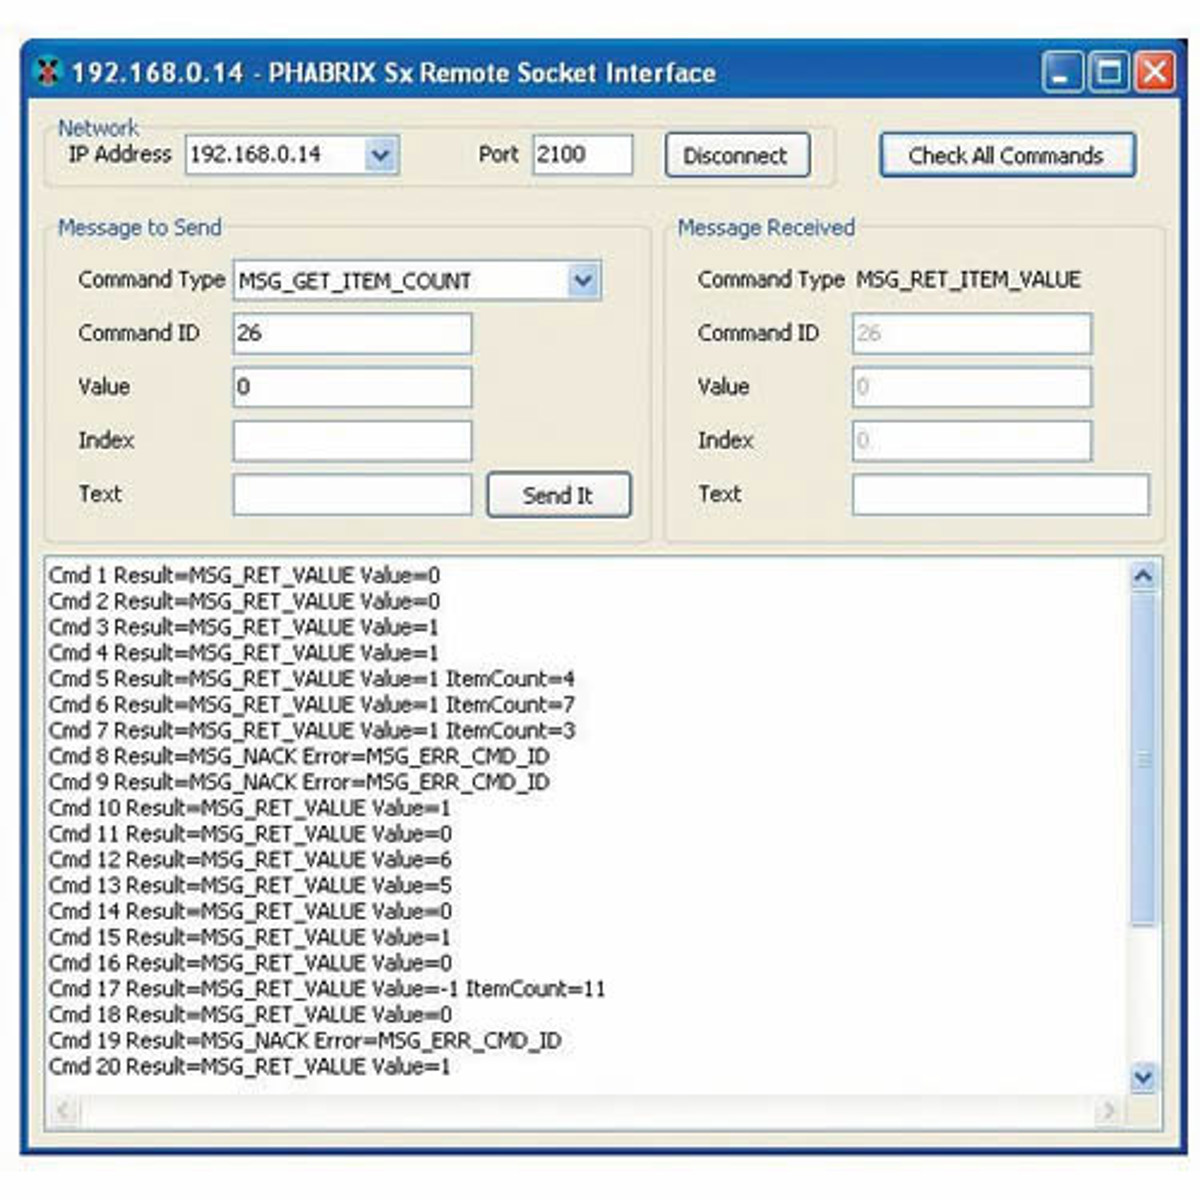Viewport: 1200px width, 1200px height.
Task: Click the received type text MSG_RET_ITEM_VALUE
Action: tap(968, 280)
